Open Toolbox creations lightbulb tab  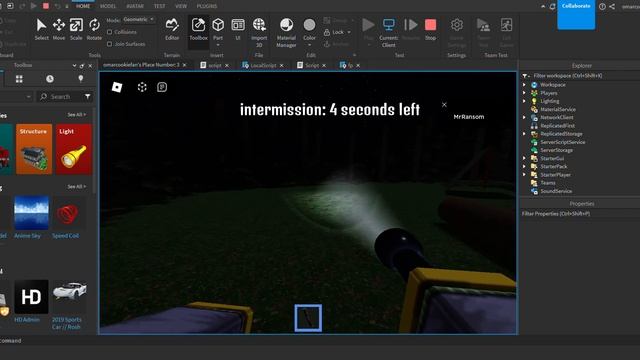click(x=80, y=79)
